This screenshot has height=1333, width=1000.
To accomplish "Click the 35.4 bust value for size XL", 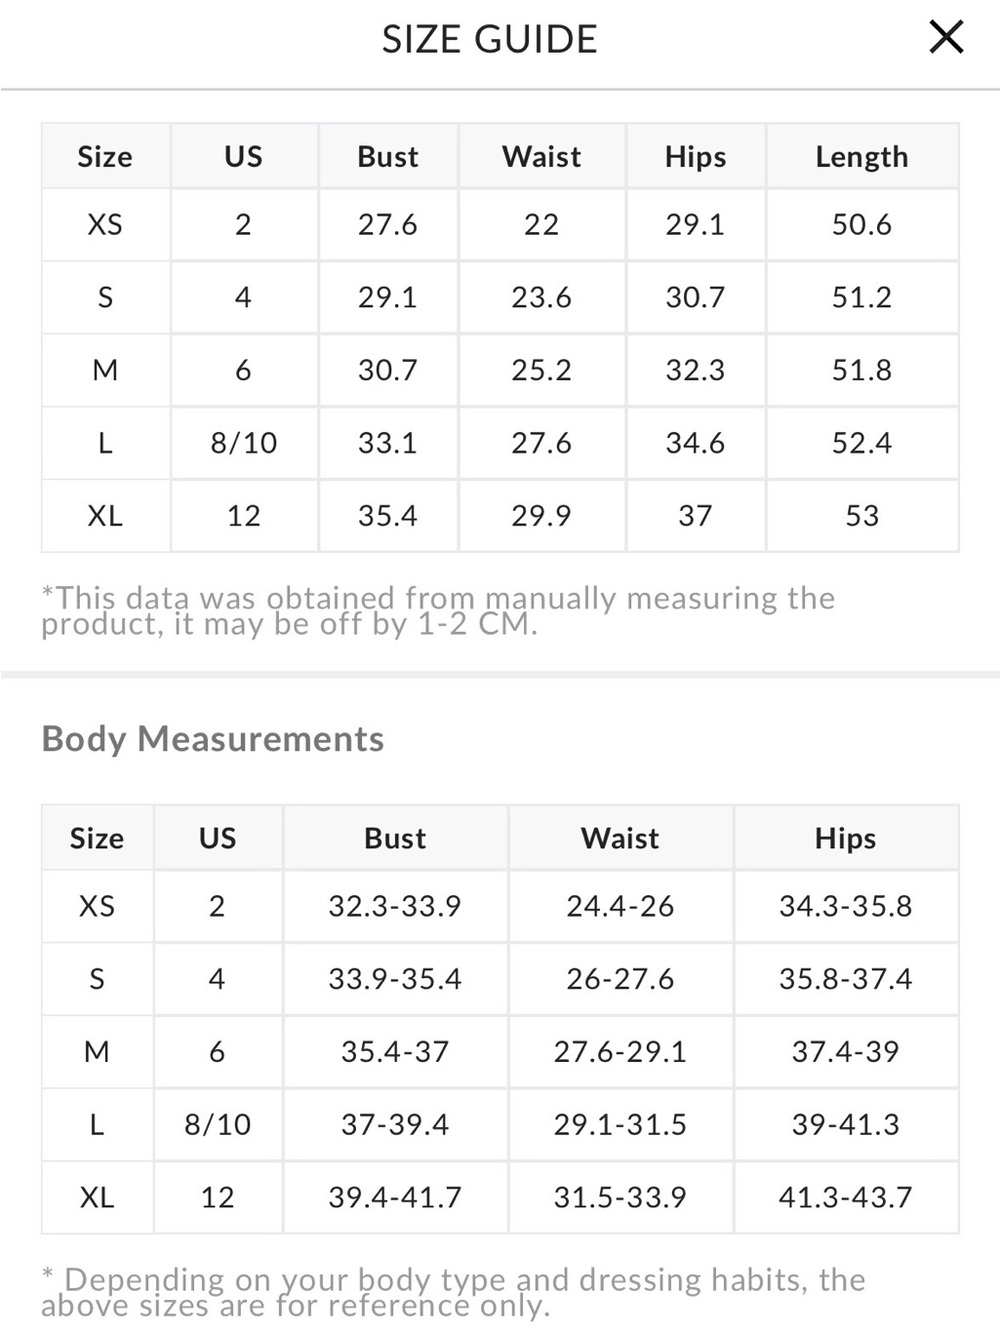I will 388,516.
